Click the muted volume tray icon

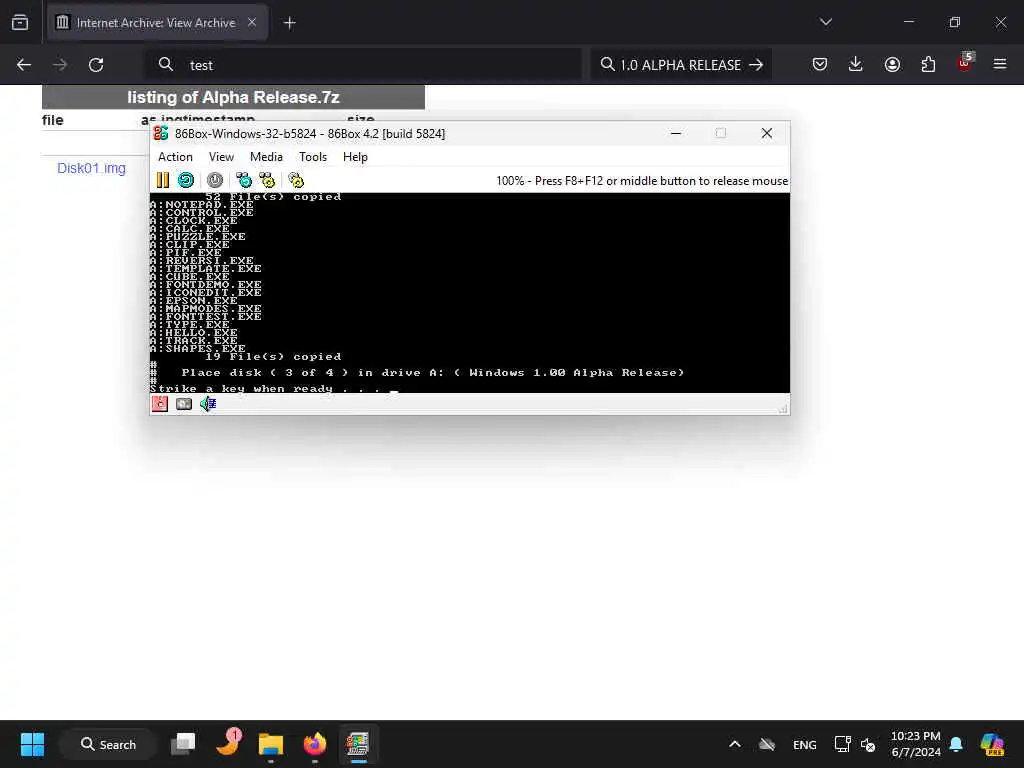point(868,744)
